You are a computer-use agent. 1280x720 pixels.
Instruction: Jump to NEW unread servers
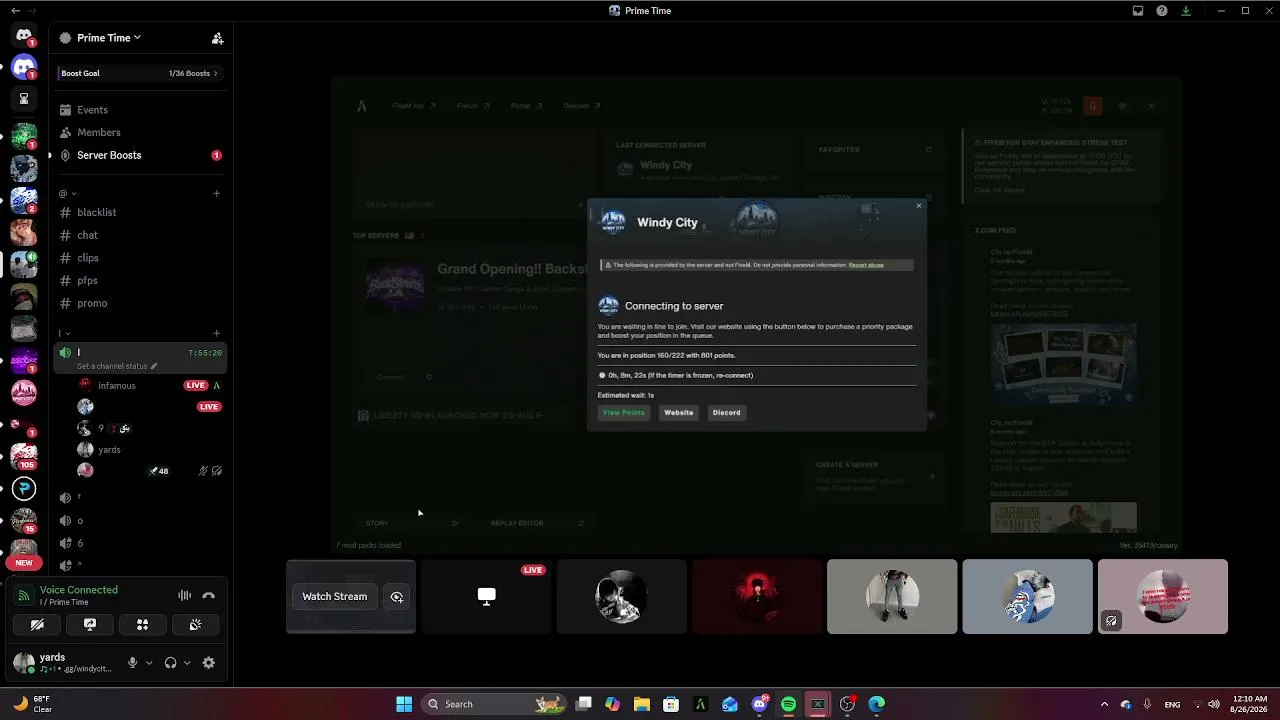pos(24,563)
